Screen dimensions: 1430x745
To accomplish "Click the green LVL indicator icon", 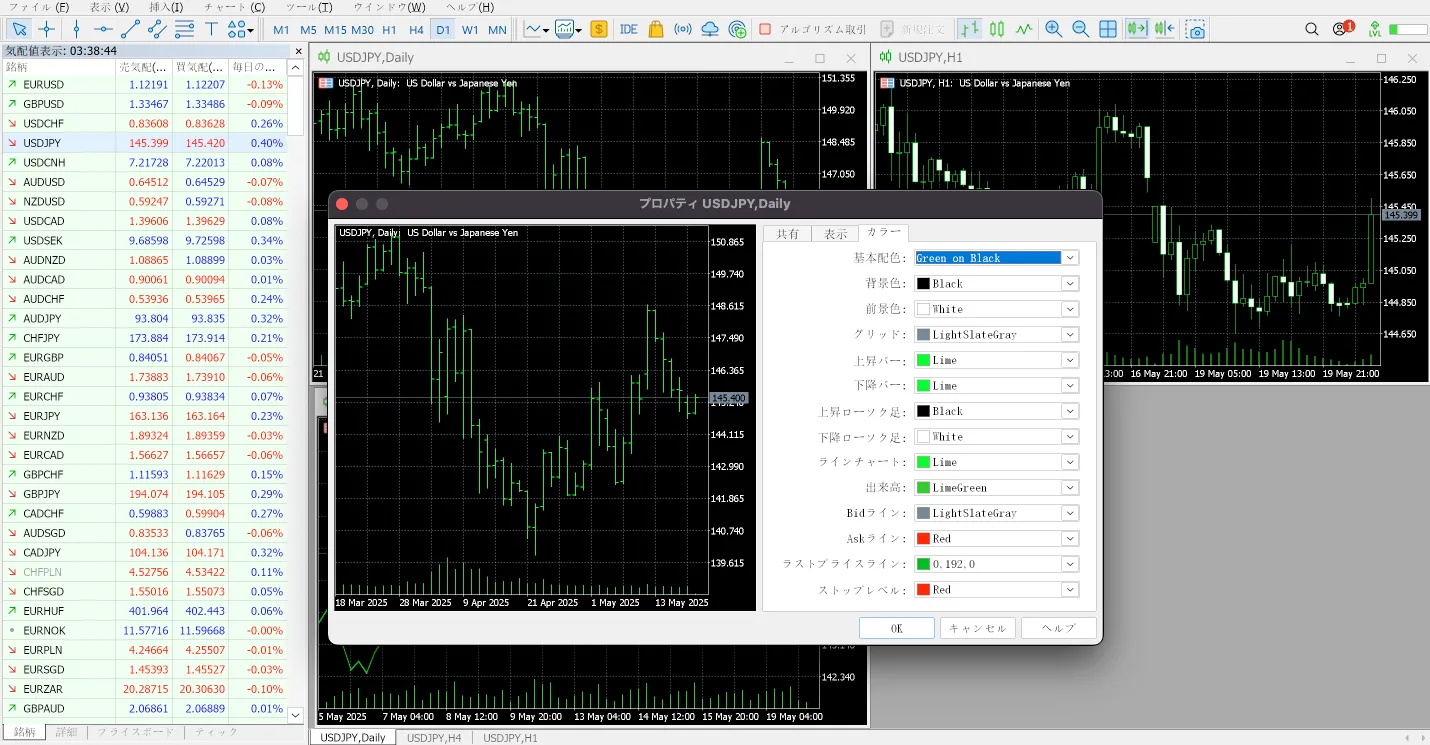I will [x=1375, y=29].
